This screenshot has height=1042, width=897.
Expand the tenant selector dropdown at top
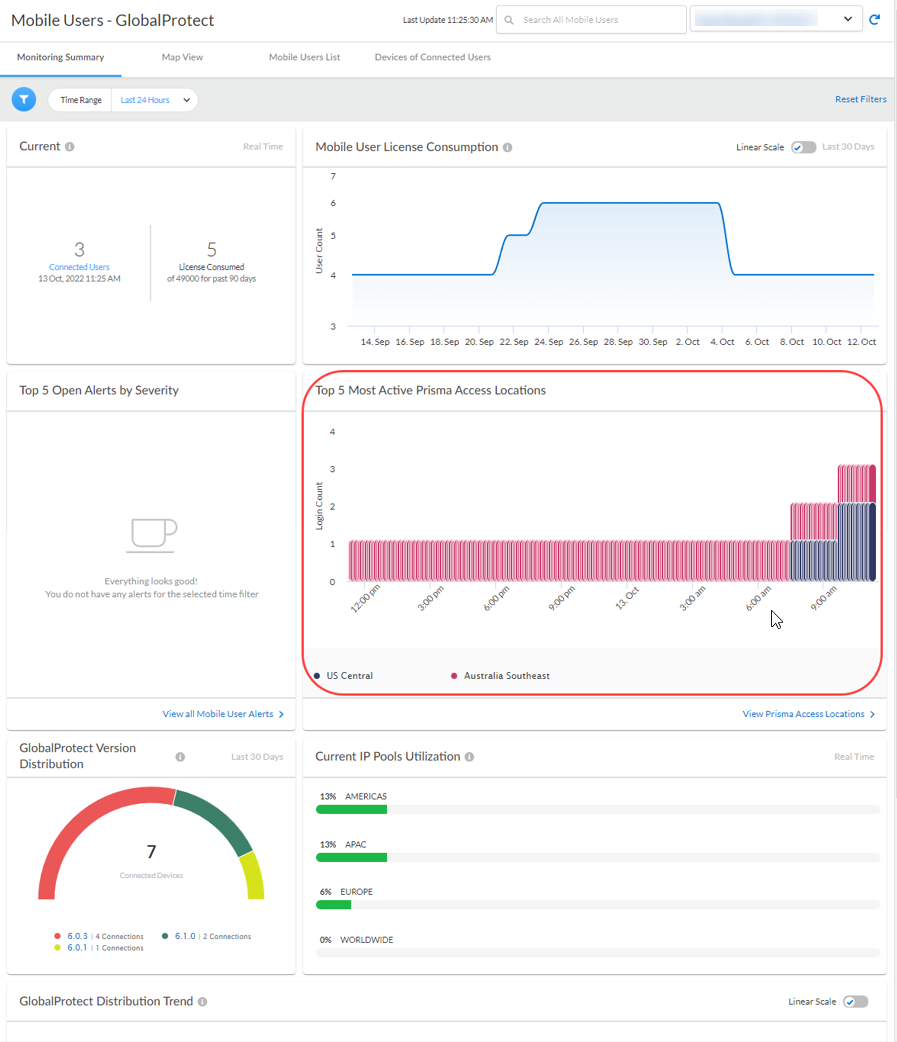pos(848,19)
